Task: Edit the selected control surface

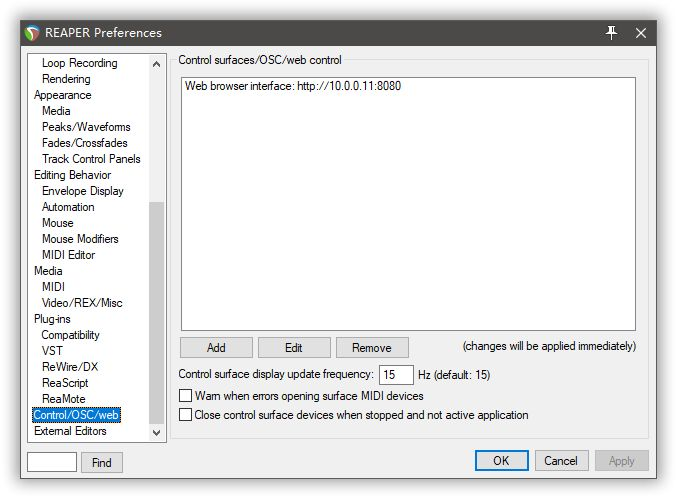Action: click(294, 347)
